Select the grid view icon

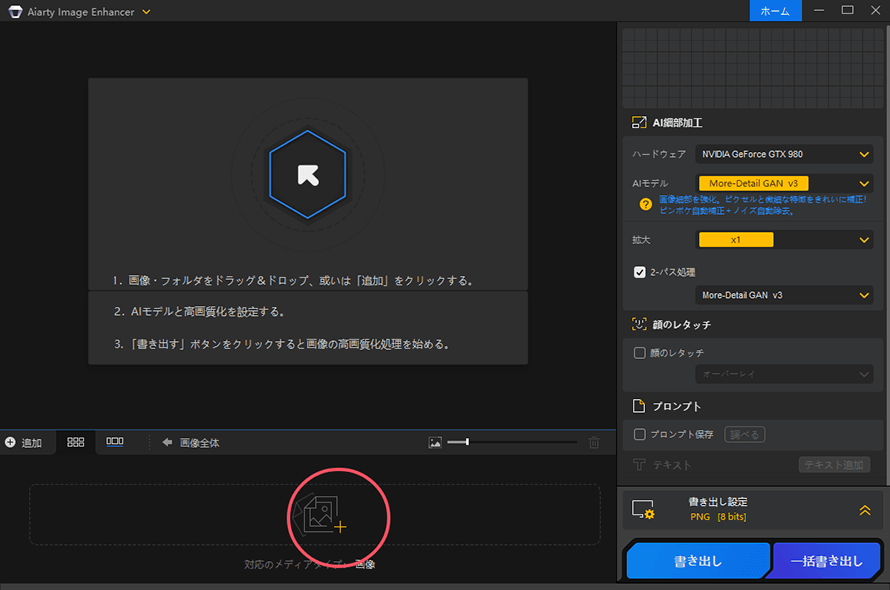point(74,442)
